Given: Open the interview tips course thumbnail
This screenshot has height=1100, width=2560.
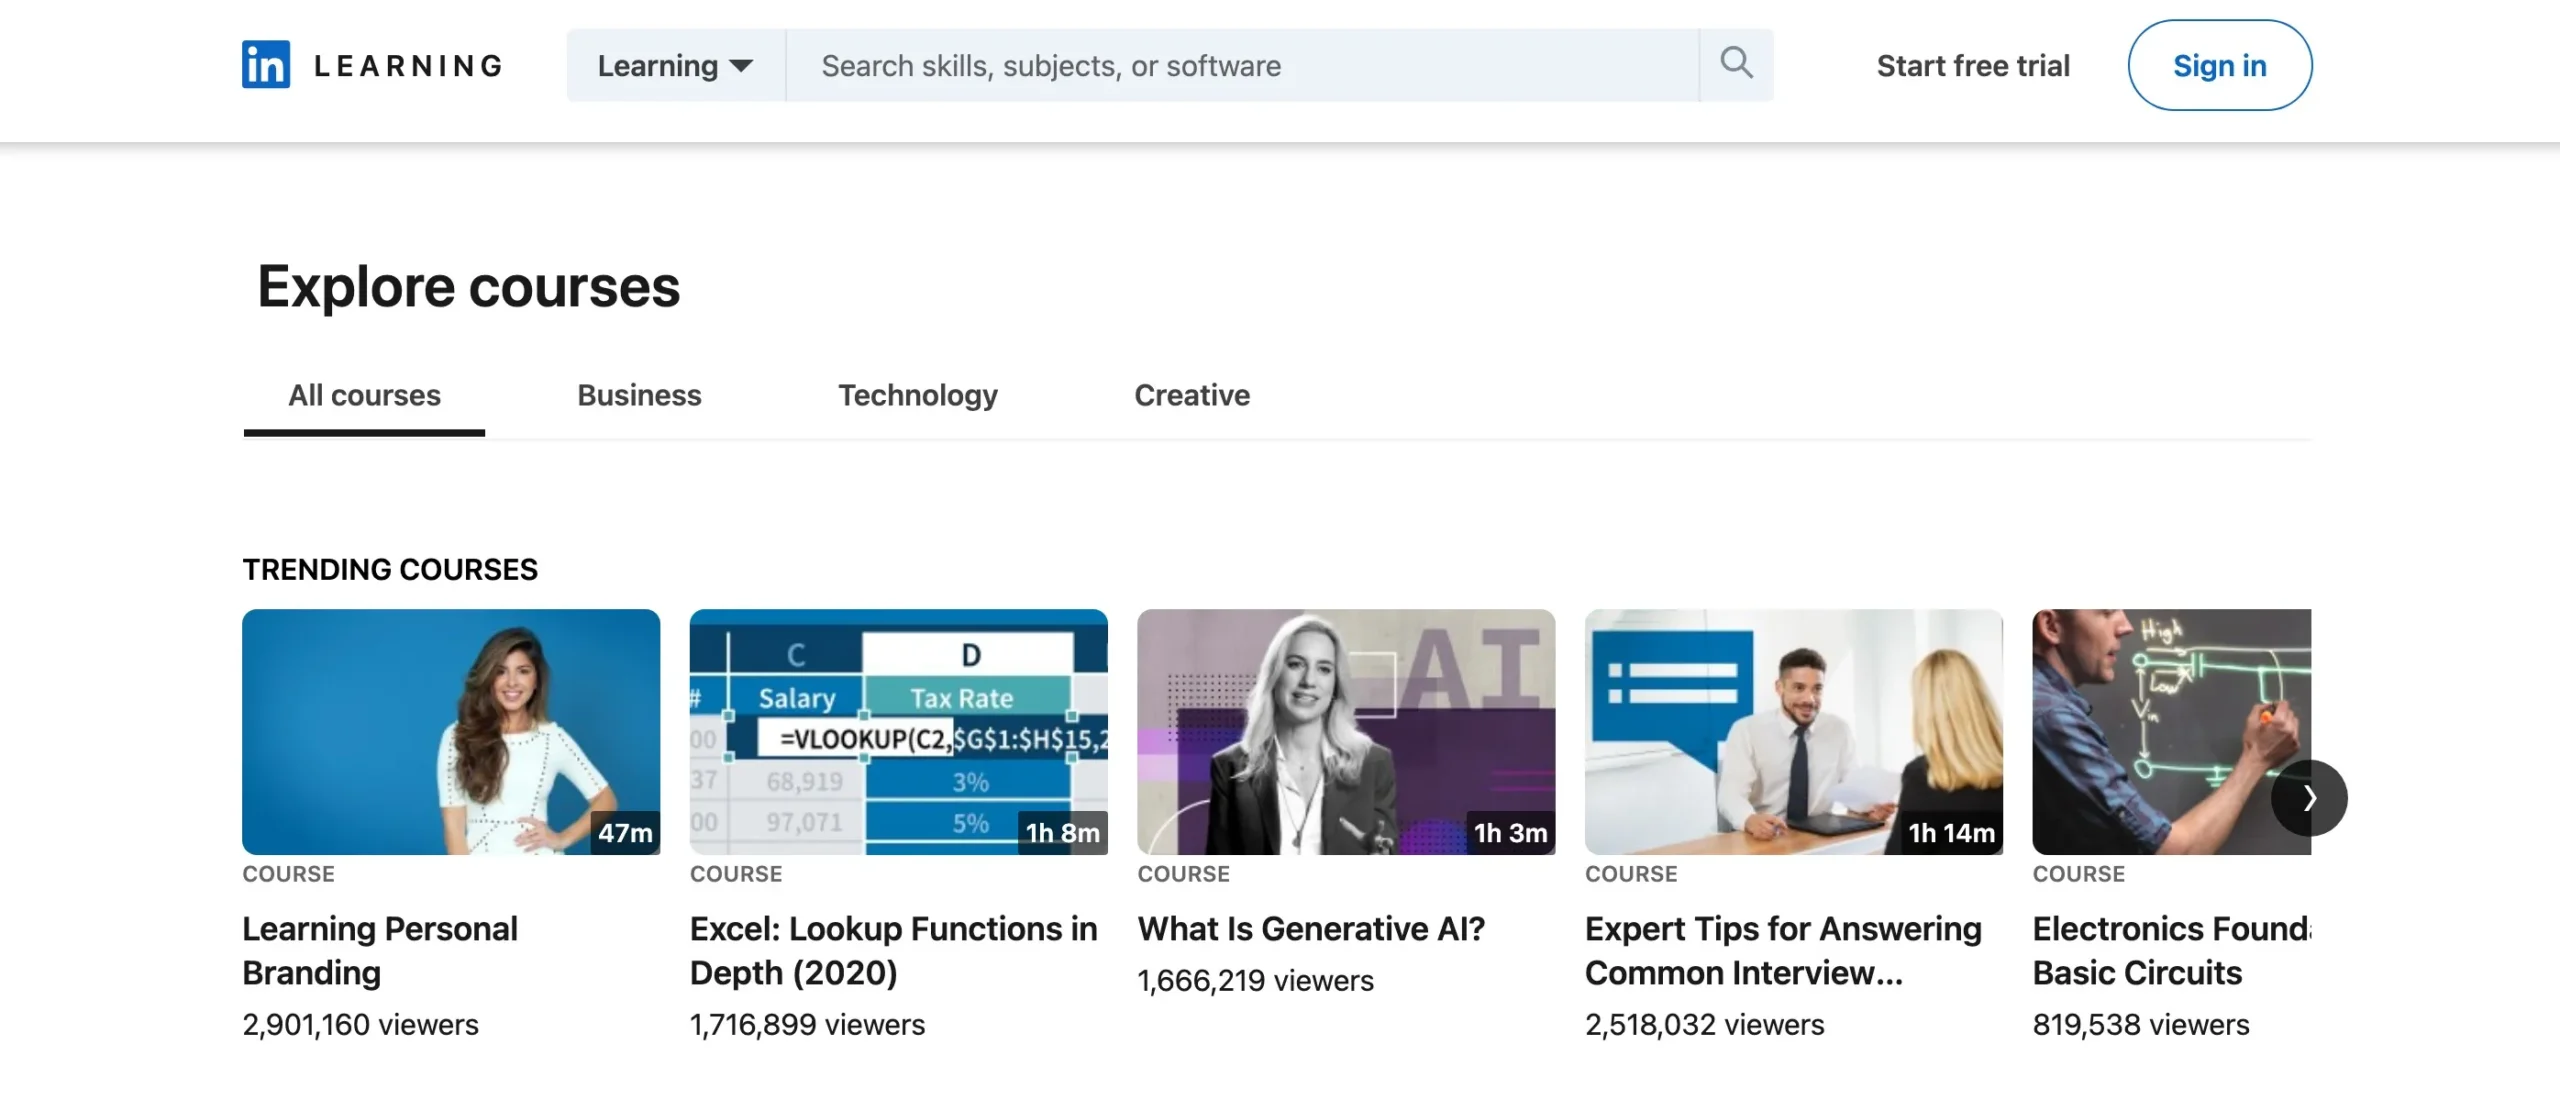Looking at the screenshot, I should (x=1793, y=731).
